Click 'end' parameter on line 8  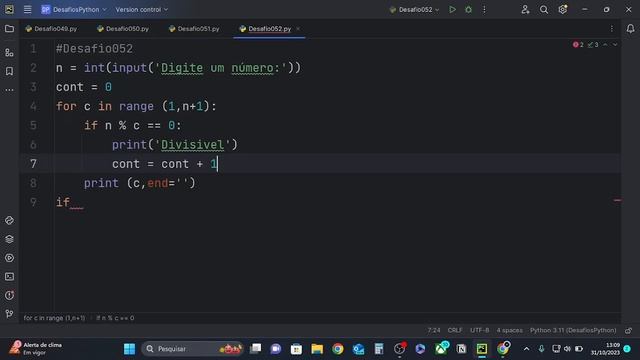pos(158,183)
